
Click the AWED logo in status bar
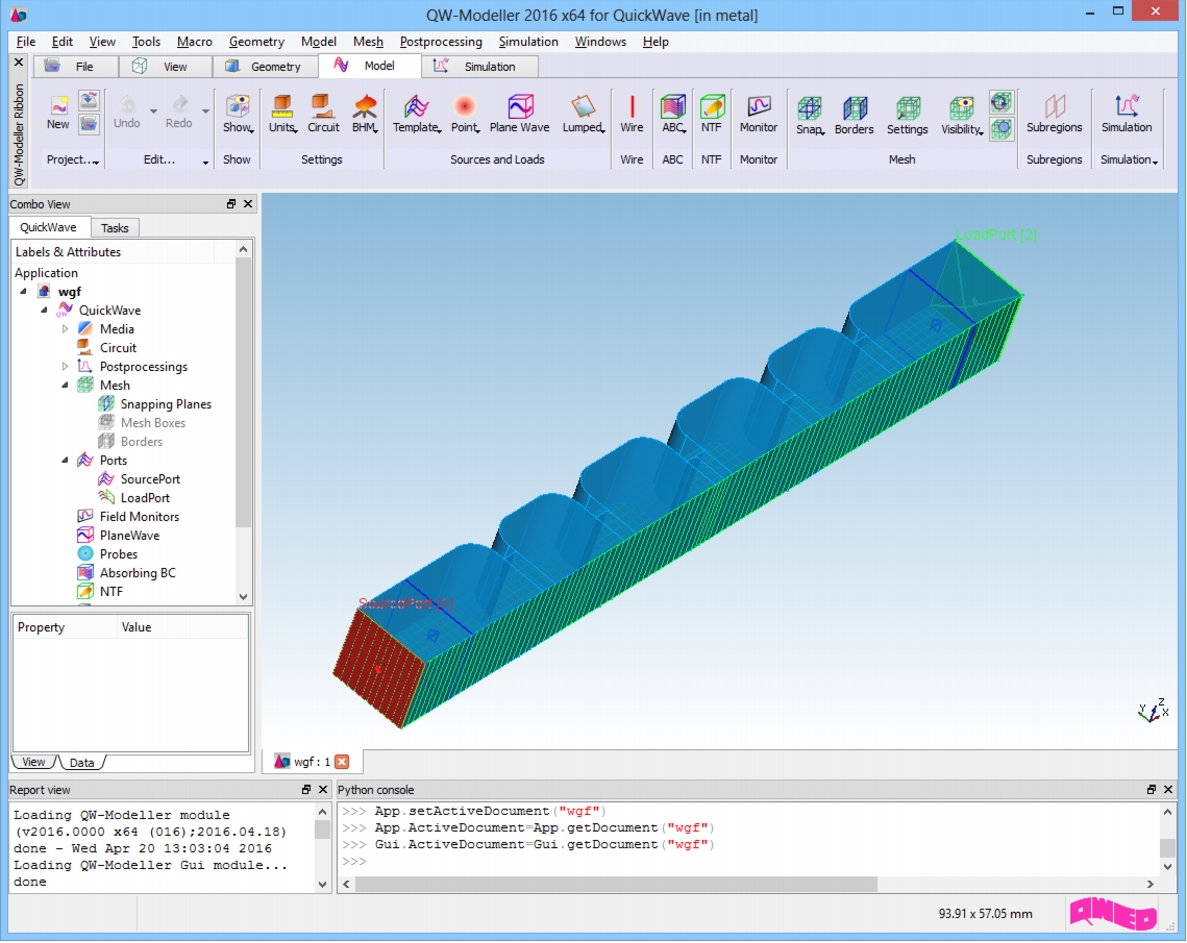1113,913
